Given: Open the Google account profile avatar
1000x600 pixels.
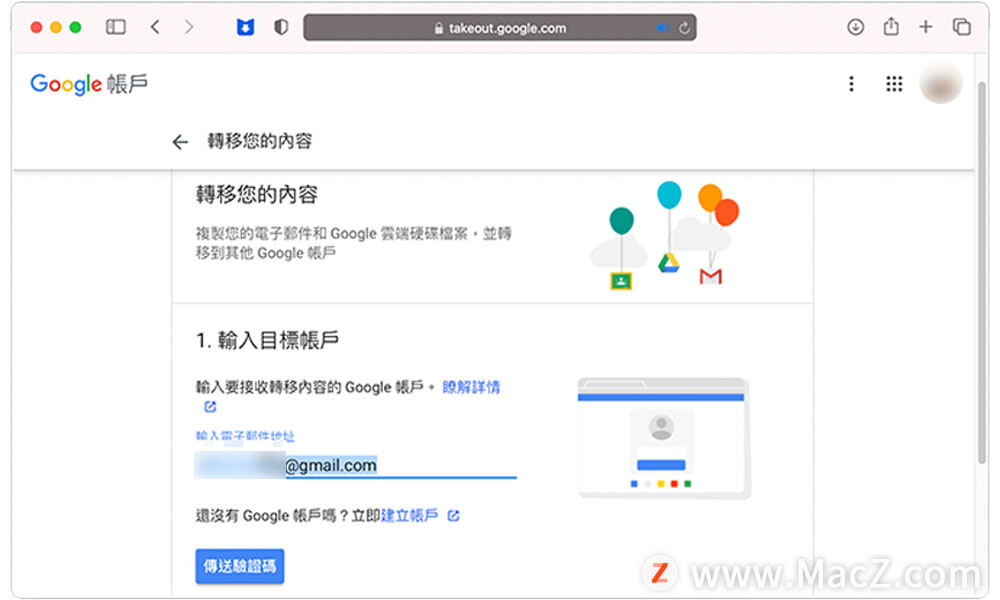Looking at the screenshot, I should click(x=941, y=84).
